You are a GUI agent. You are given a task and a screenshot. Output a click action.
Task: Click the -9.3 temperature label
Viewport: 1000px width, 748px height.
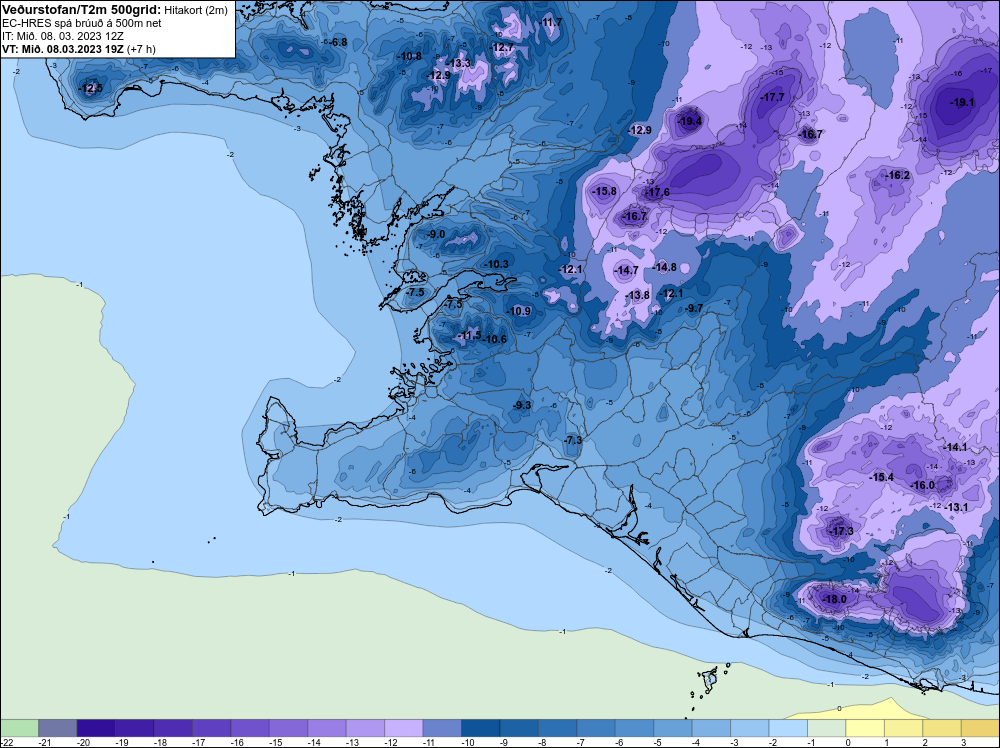click(522, 406)
